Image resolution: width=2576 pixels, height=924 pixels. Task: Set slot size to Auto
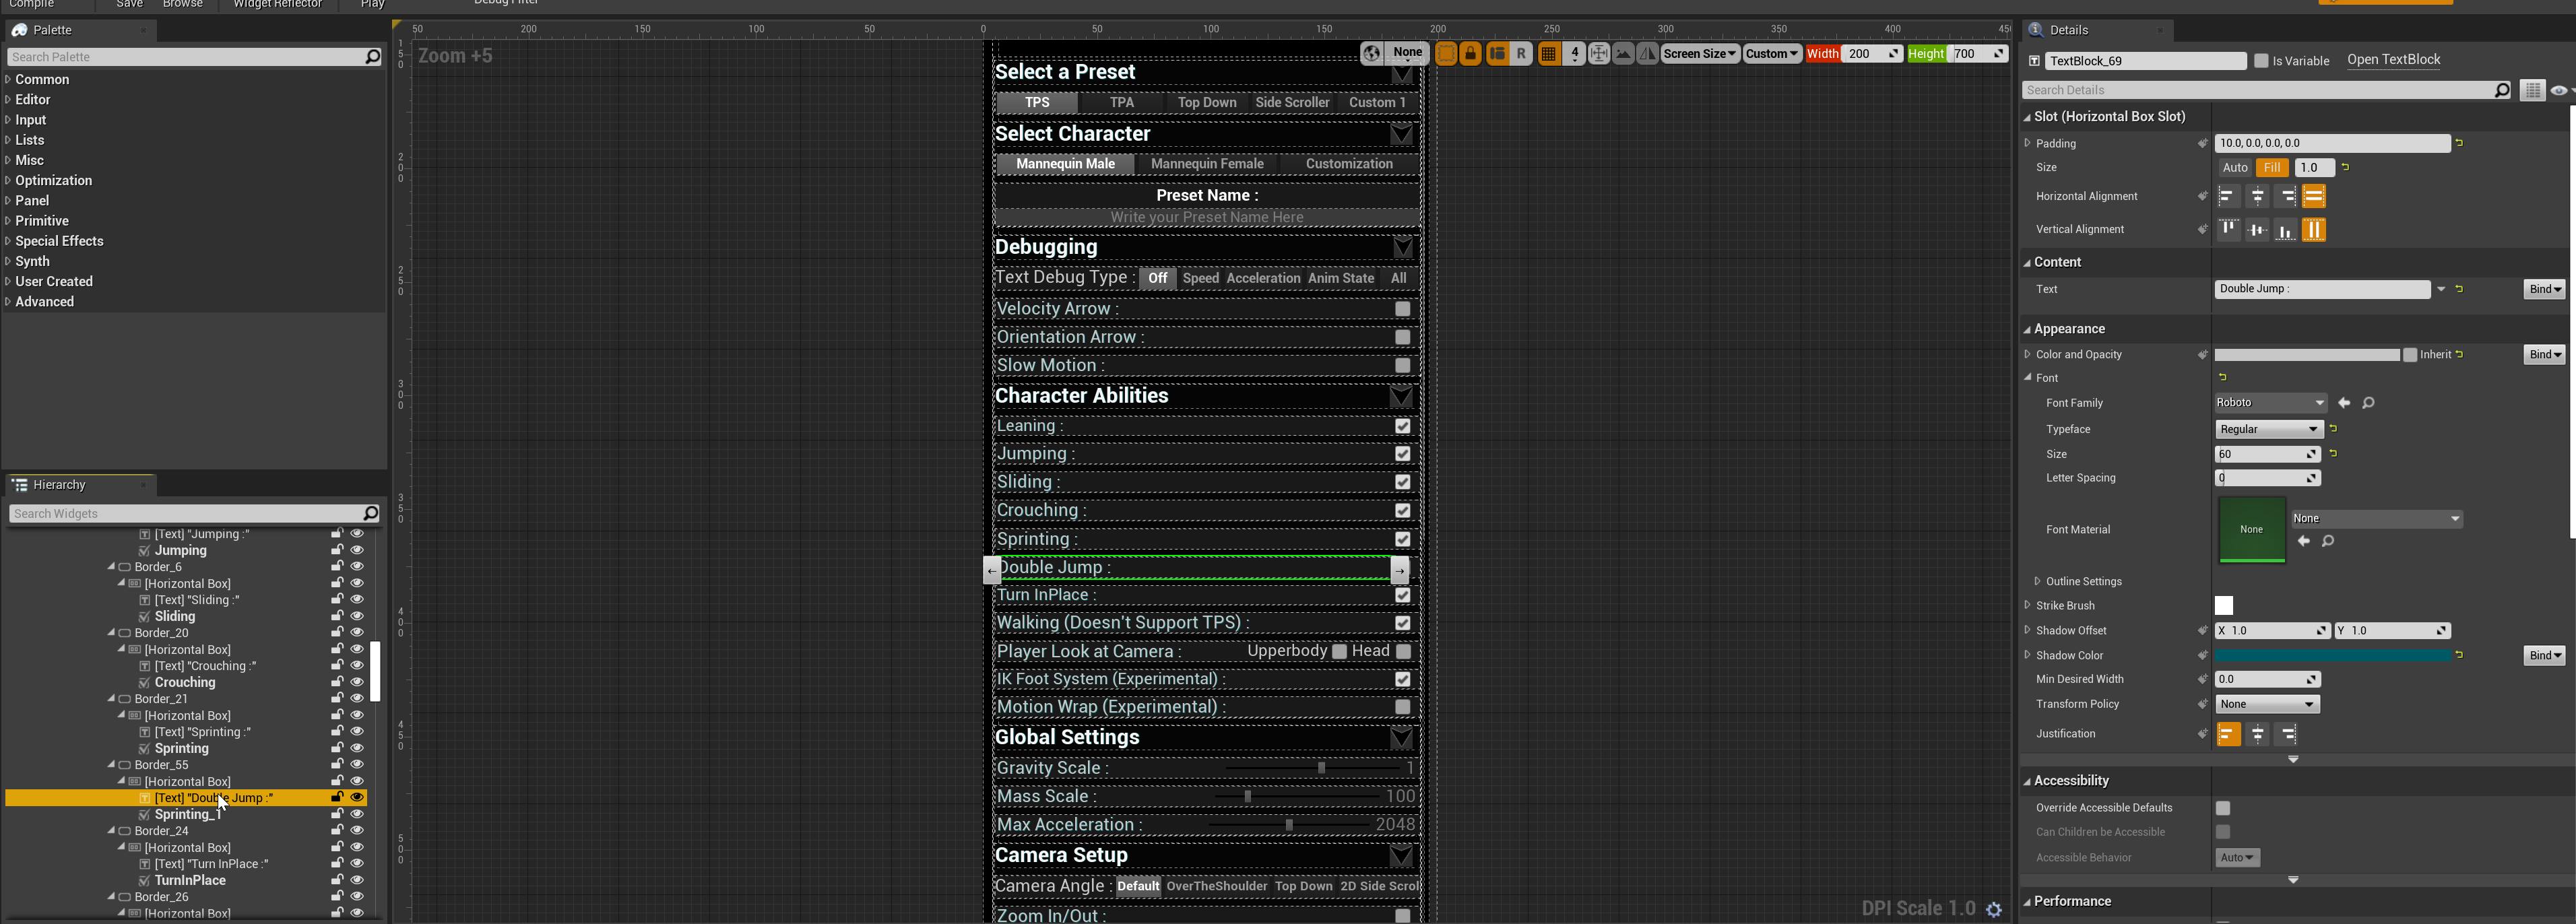click(x=2234, y=168)
